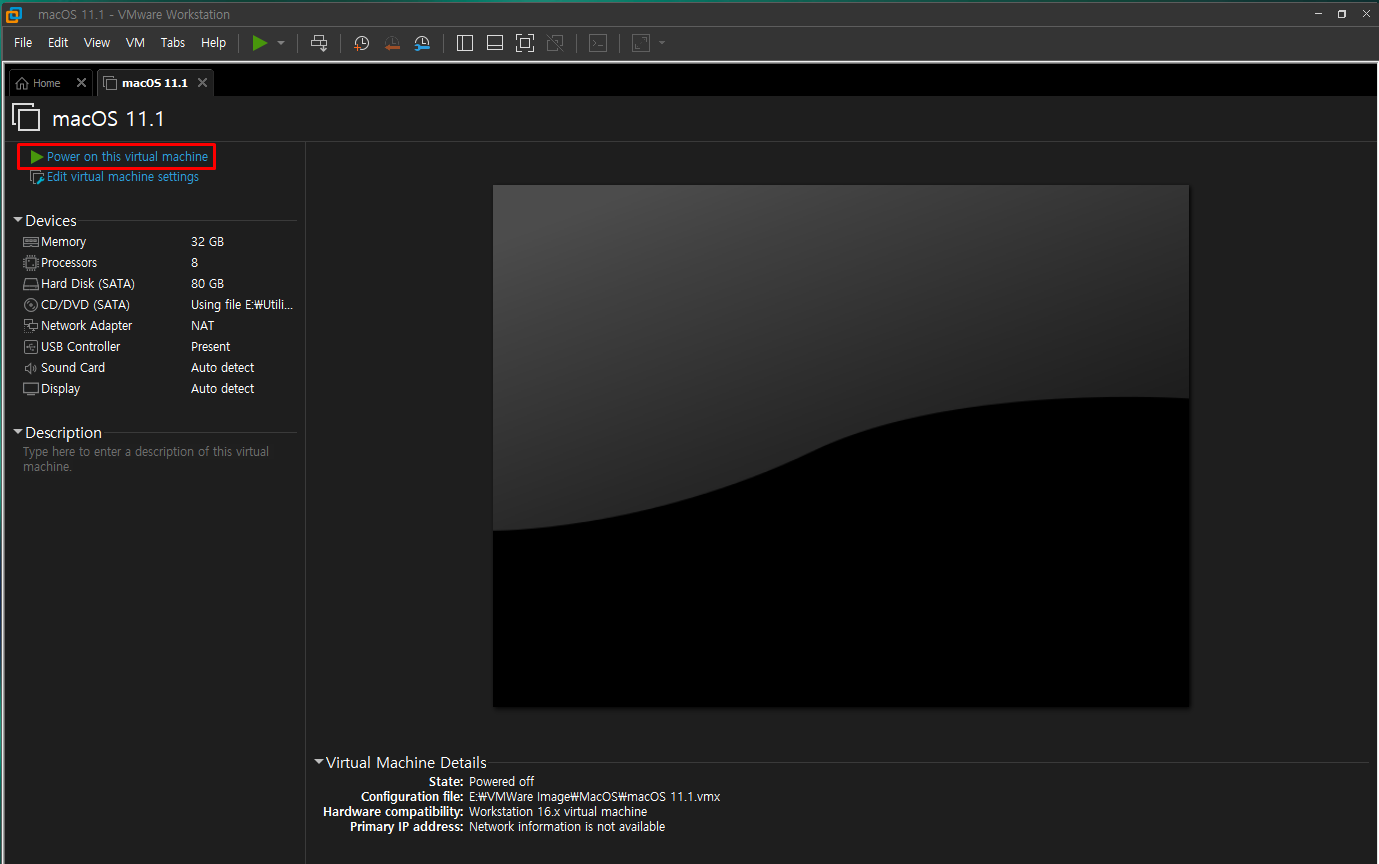1379x864 pixels.
Task: Close the macOS 11.1 tab
Action: (202, 83)
